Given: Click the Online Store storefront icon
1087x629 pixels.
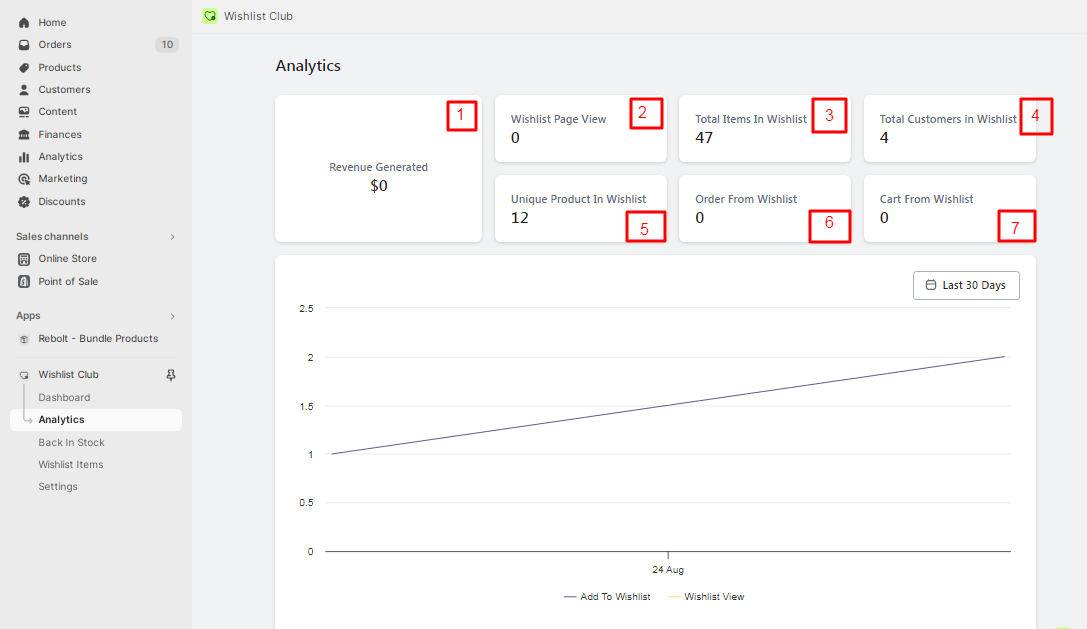Looking at the screenshot, I should tap(24, 259).
